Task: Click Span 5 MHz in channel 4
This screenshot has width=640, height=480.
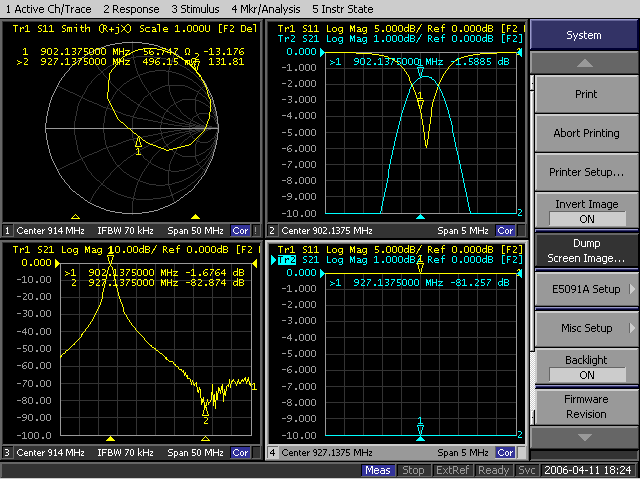Action: (463, 453)
